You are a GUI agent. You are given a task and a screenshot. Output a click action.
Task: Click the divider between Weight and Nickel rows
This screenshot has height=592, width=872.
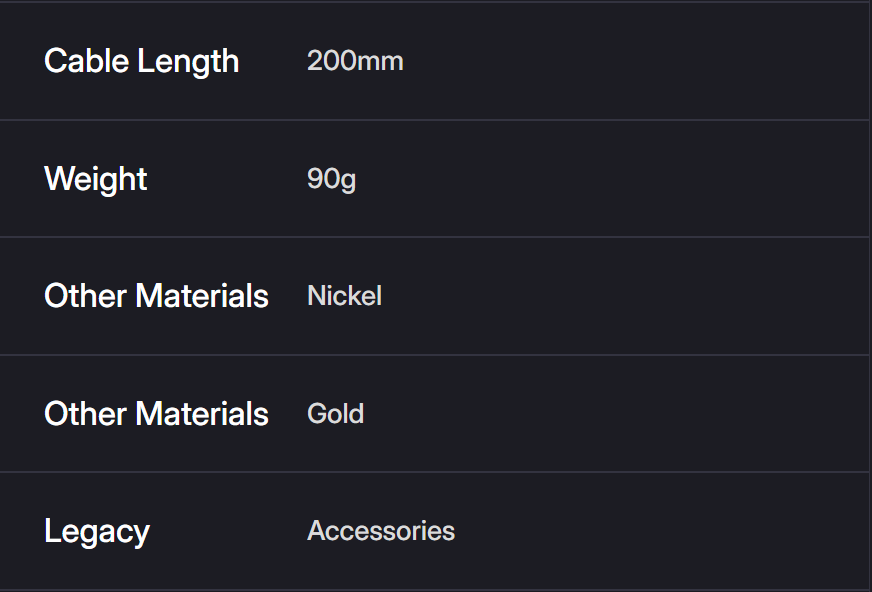(435, 237)
